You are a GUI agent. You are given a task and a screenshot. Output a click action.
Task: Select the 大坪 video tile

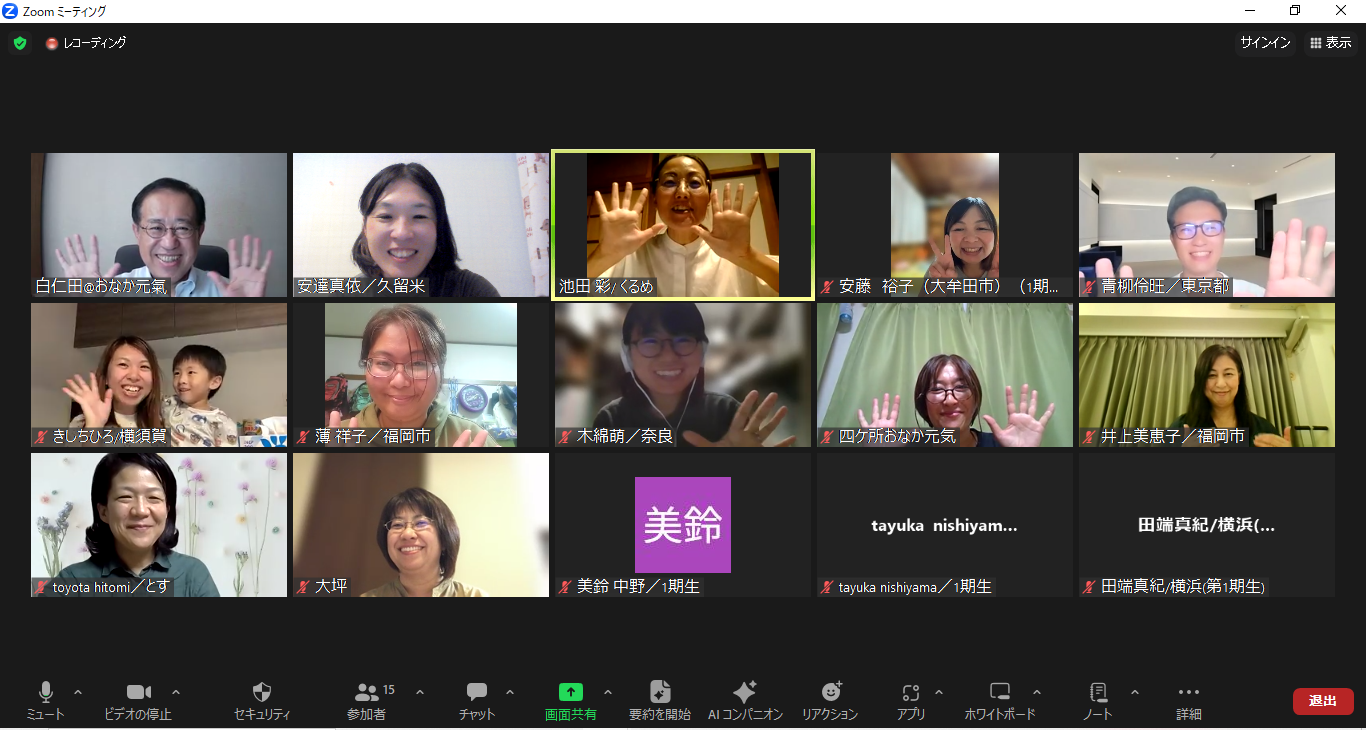[x=421, y=525]
